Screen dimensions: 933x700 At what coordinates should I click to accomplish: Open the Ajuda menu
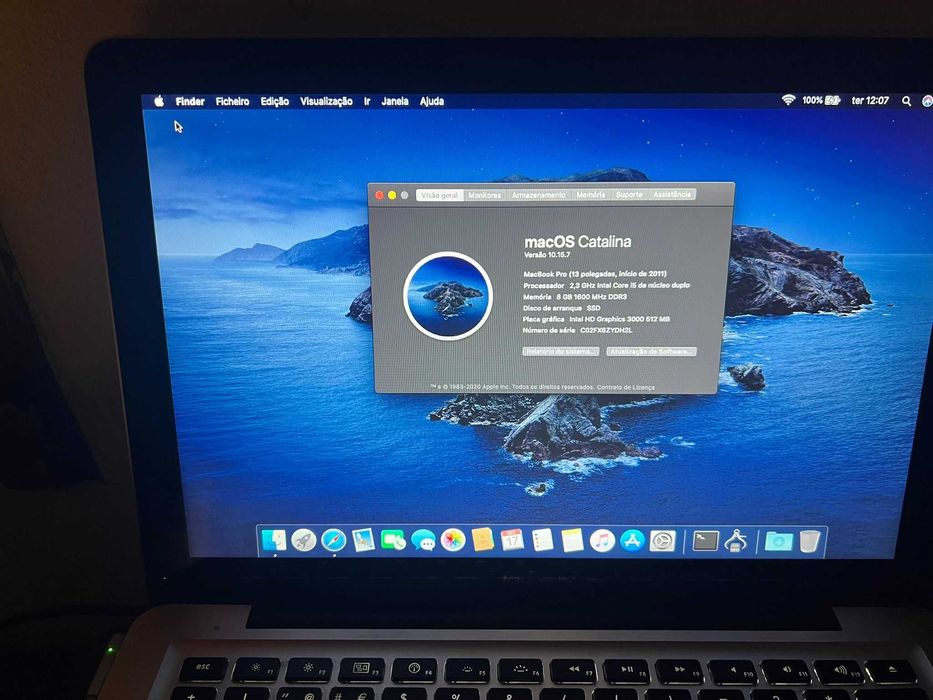click(x=431, y=101)
